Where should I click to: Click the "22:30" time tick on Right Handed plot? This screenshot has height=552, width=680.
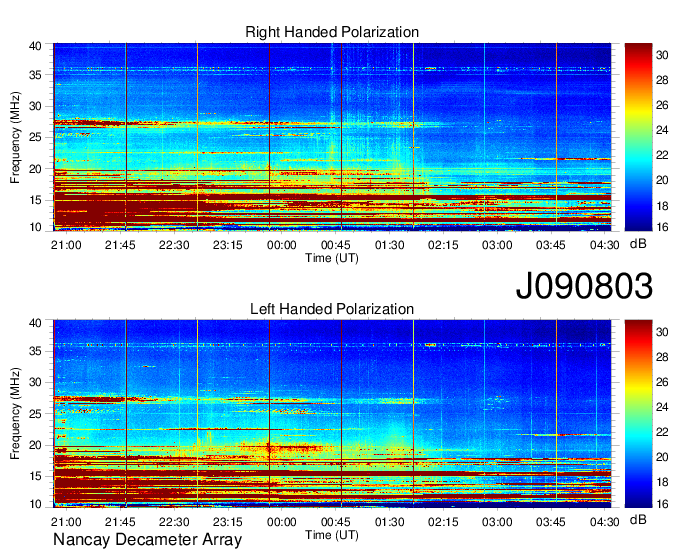(x=174, y=245)
